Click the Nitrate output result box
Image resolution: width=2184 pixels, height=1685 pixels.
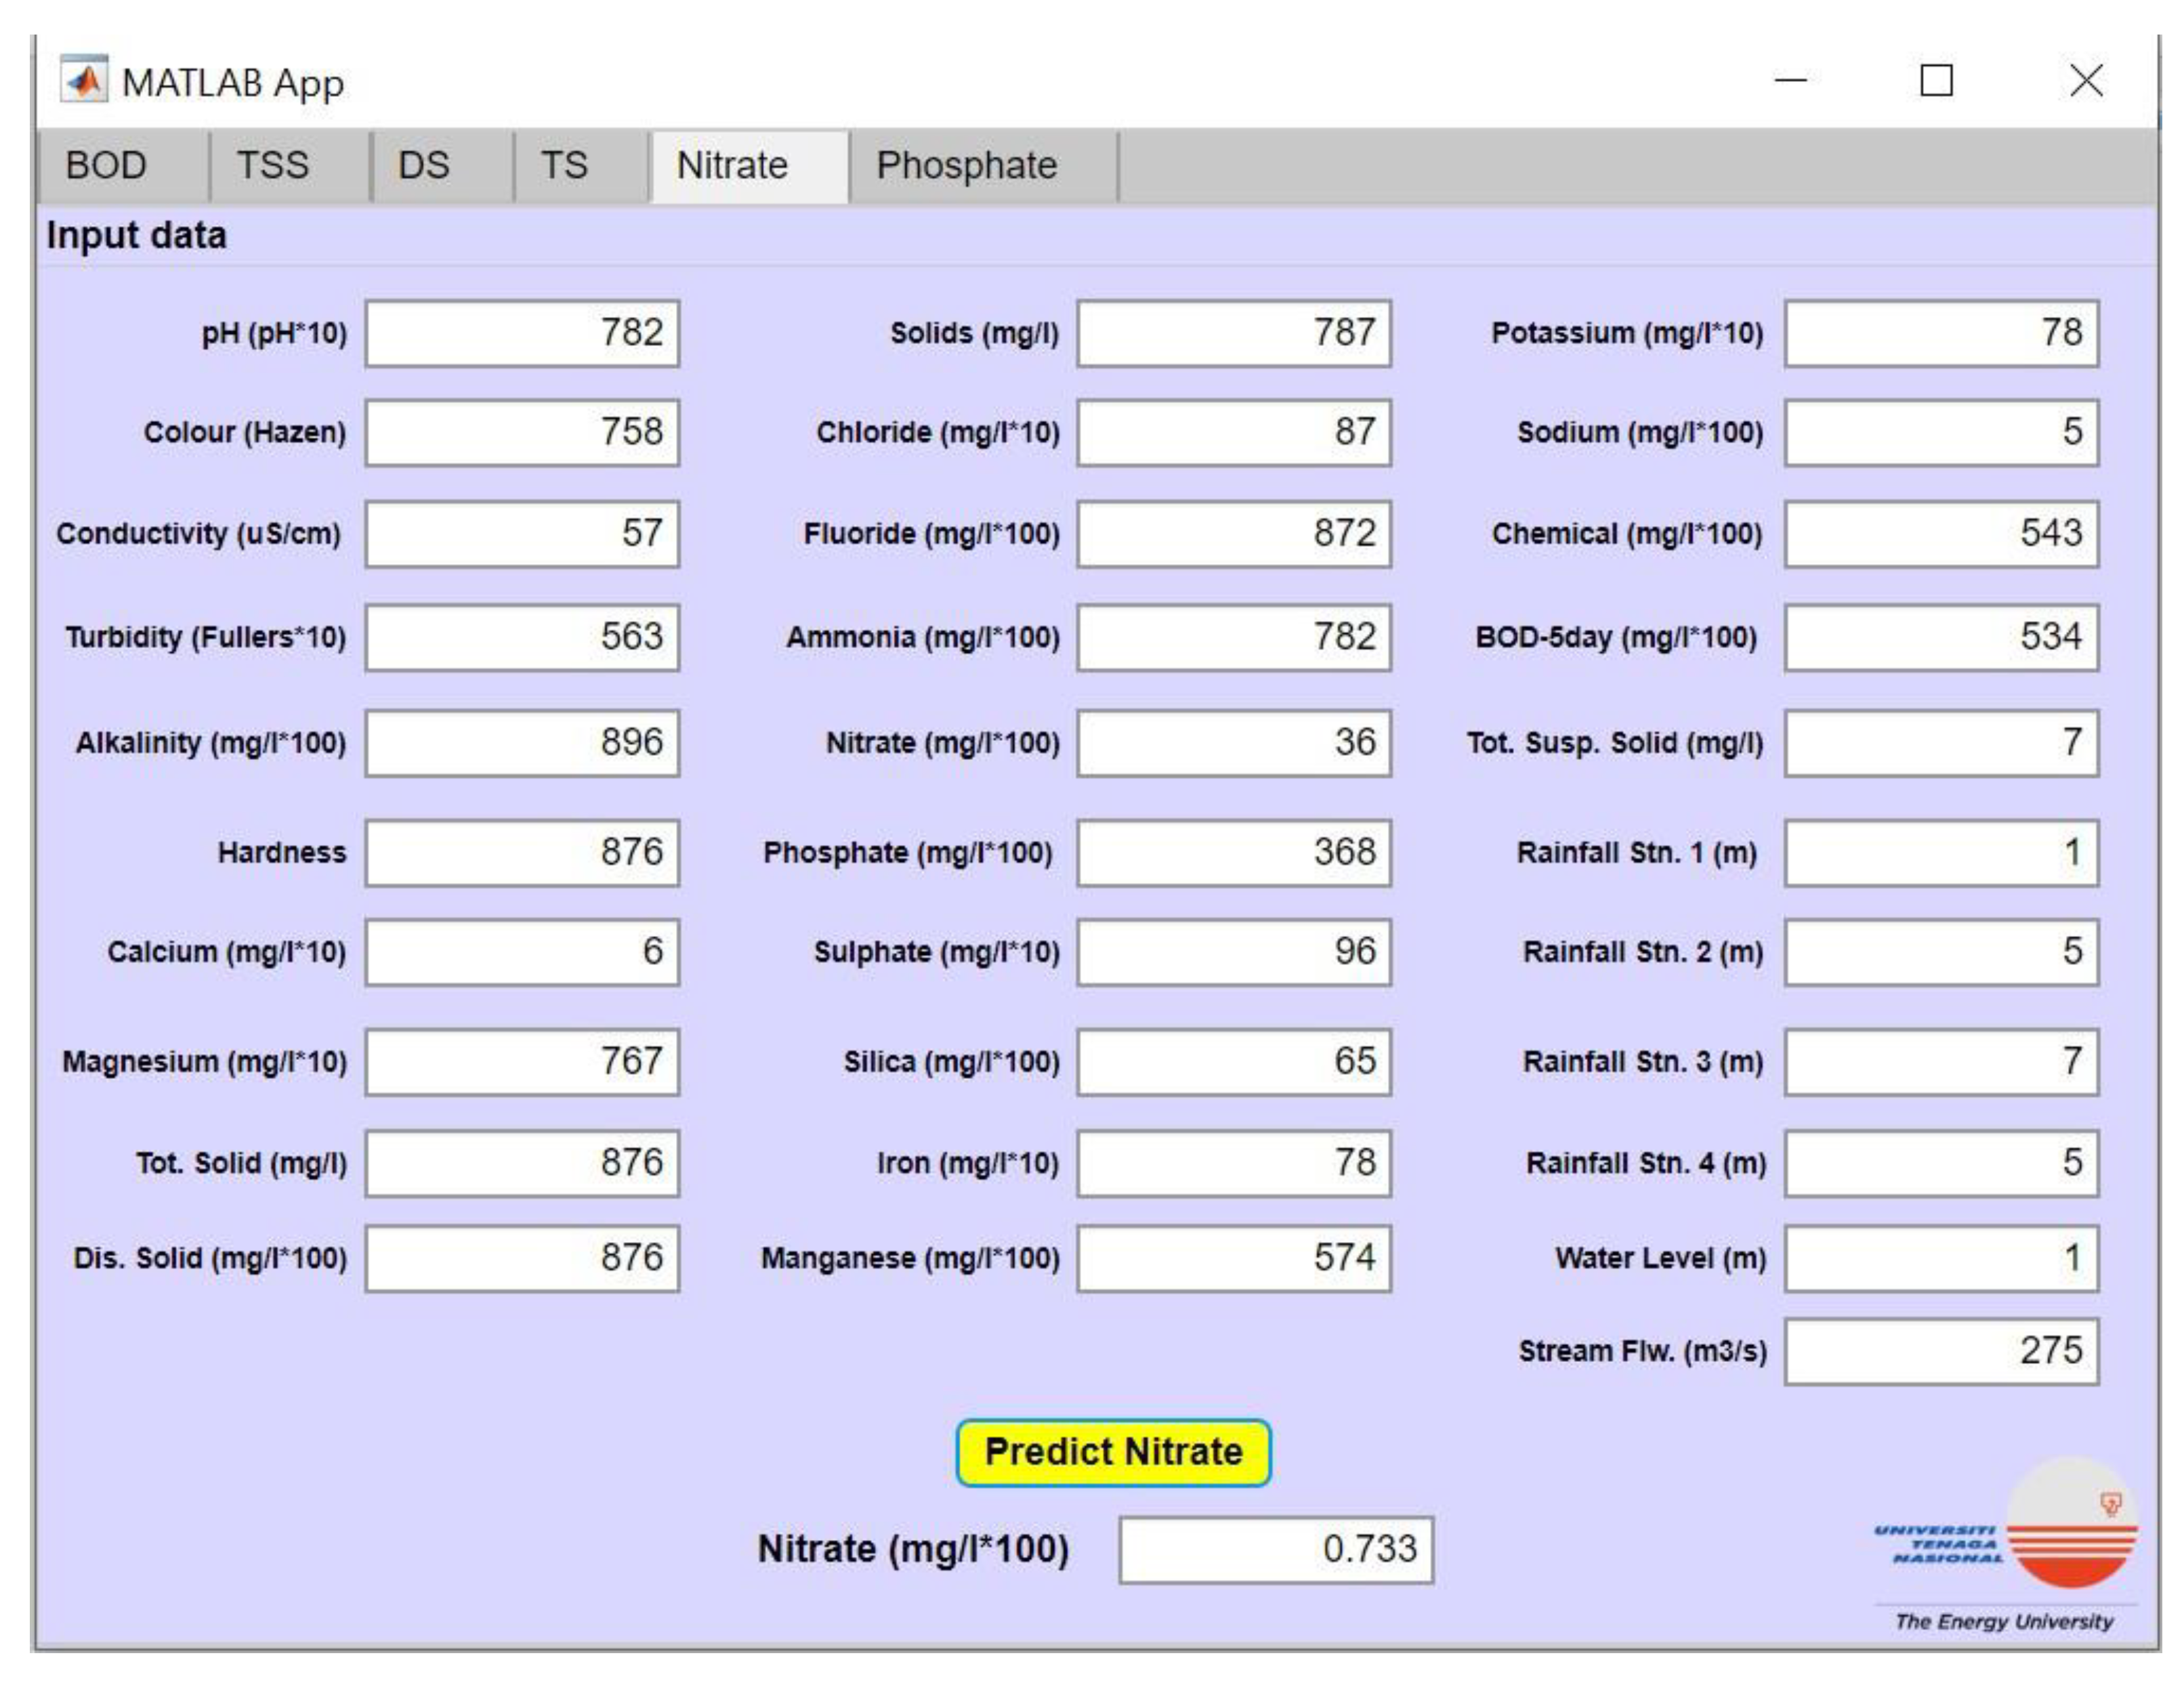[x=1275, y=1550]
